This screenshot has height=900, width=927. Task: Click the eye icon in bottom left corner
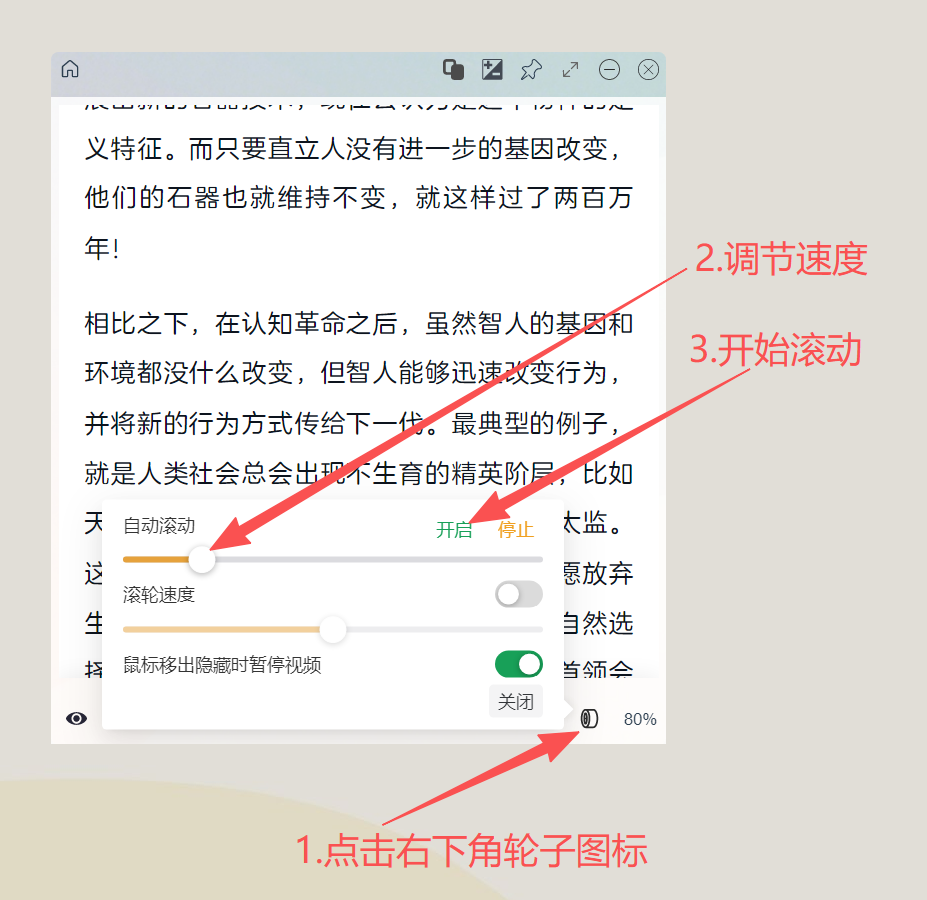[77, 718]
